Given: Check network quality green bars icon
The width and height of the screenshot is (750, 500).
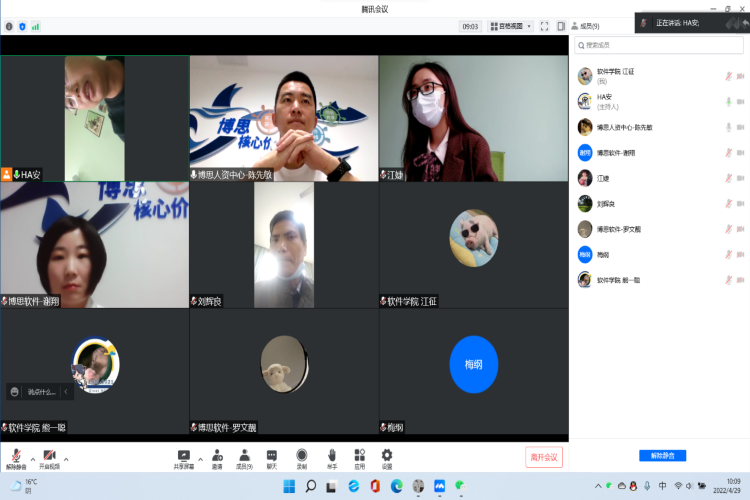Looking at the screenshot, I should tap(35, 27).
